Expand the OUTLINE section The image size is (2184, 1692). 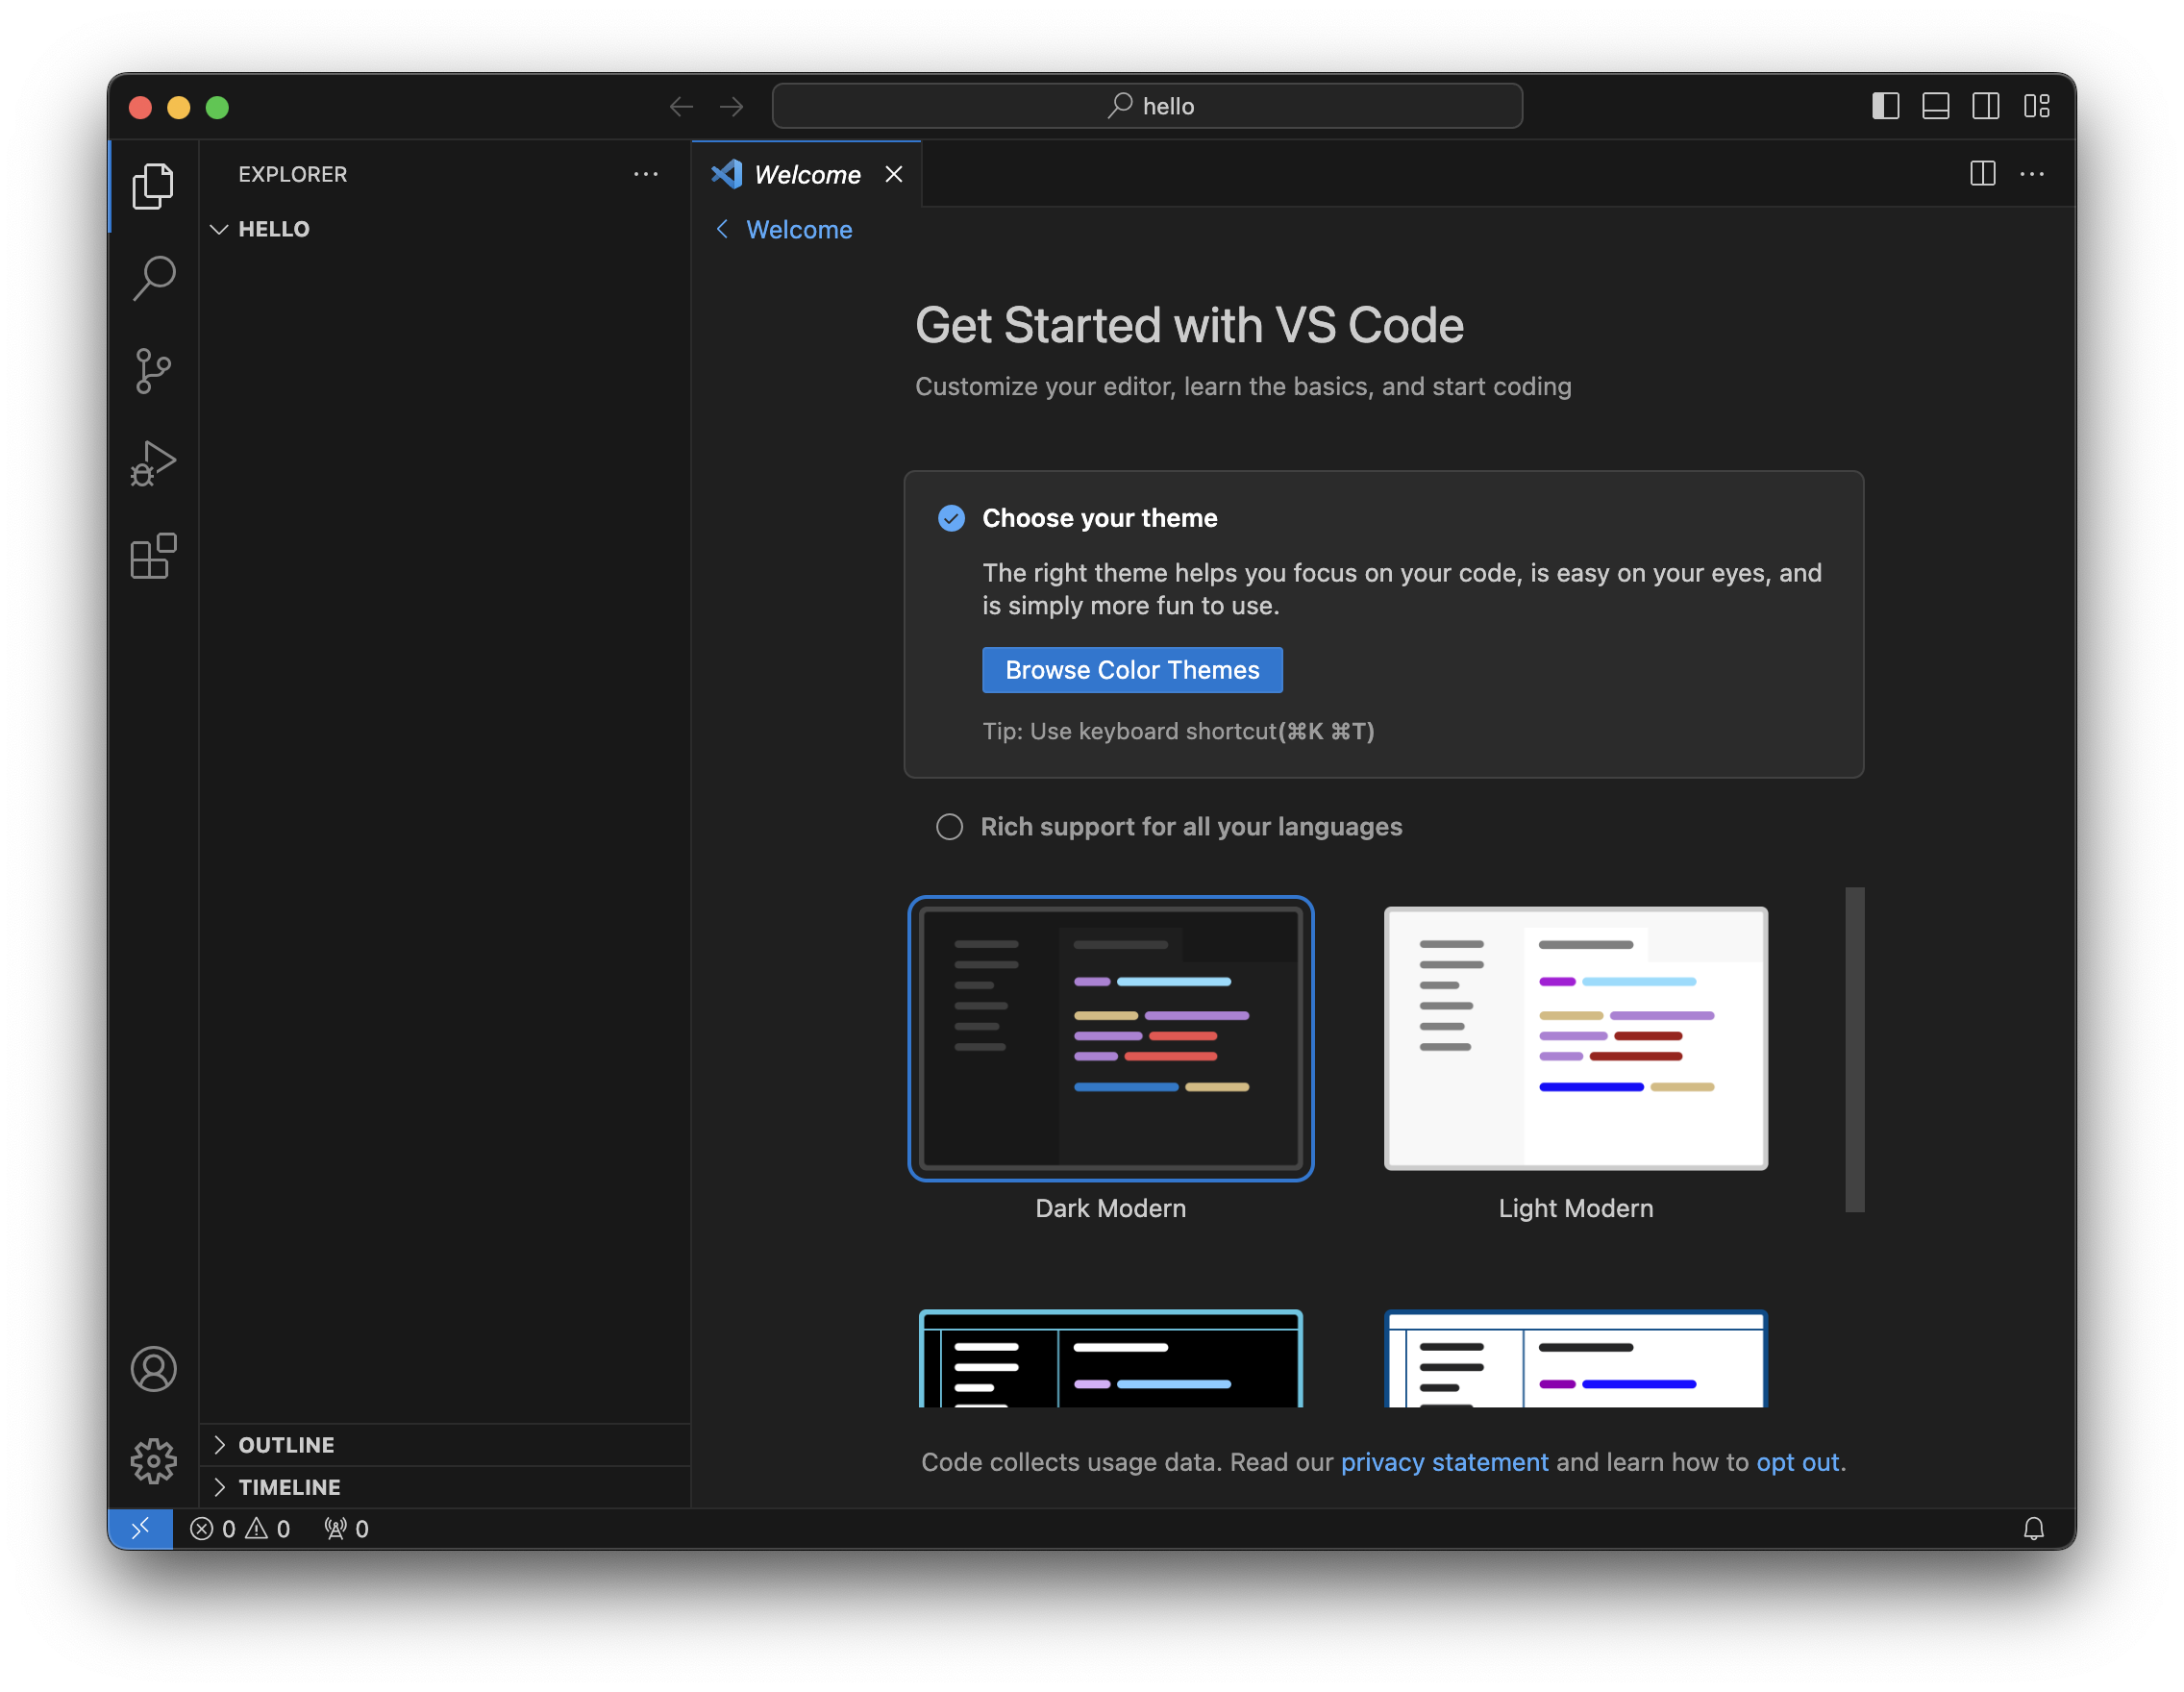pyautogui.click(x=445, y=1445)
